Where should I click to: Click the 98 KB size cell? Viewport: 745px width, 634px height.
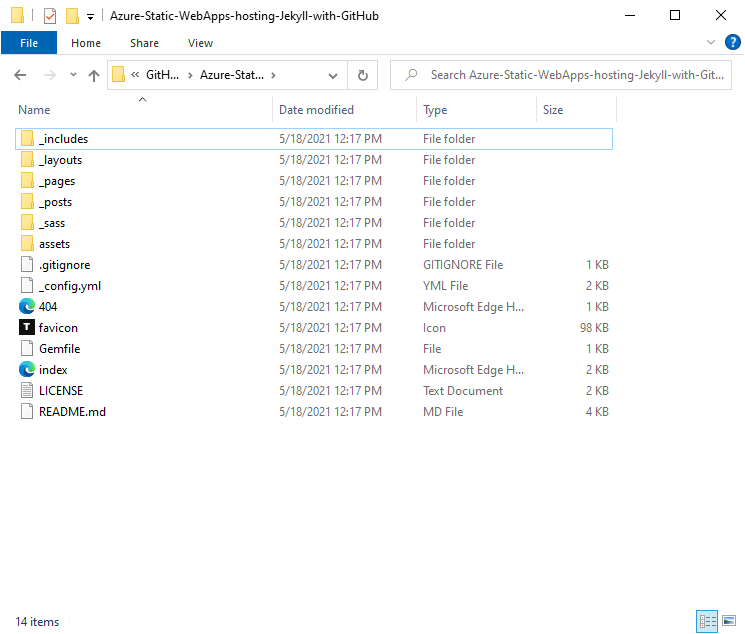[594, 327]
